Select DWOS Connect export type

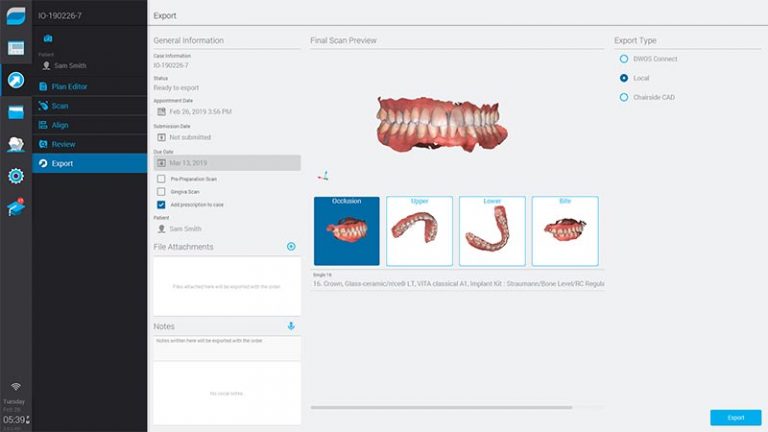[x=624, y=59]
